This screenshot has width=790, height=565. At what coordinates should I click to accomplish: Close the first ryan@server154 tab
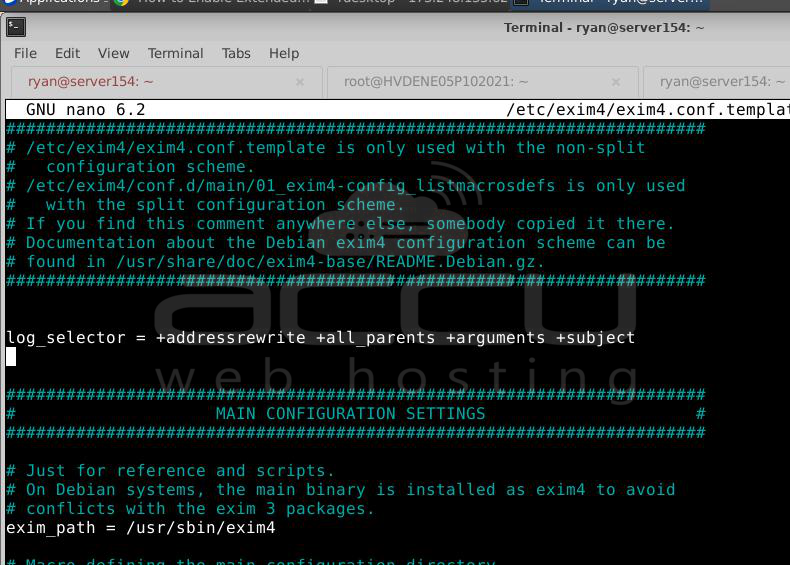point(300,82)
